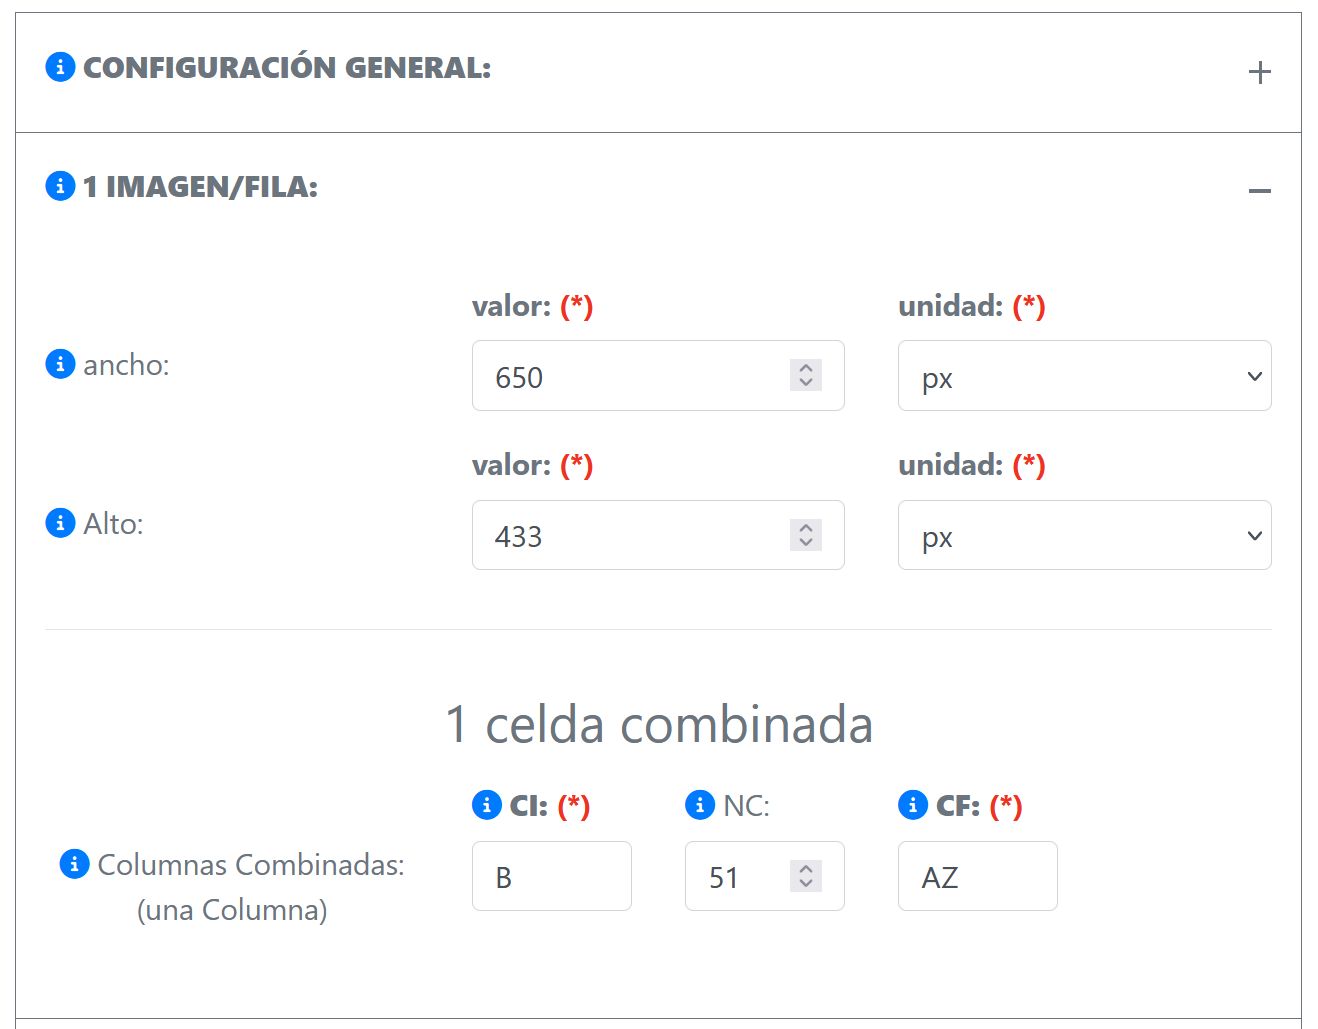The width and height of the screenshot is (1318, 1029).
Task: Click the Configuración General header title
Action: (287, 68)
